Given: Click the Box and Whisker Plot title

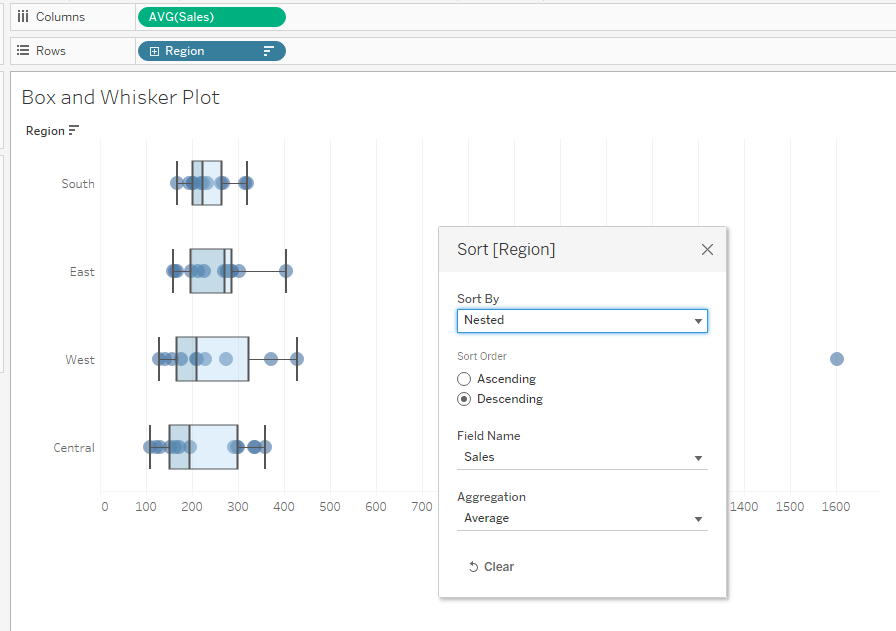Looking at the screenshot, I should (x=120, y=98).
